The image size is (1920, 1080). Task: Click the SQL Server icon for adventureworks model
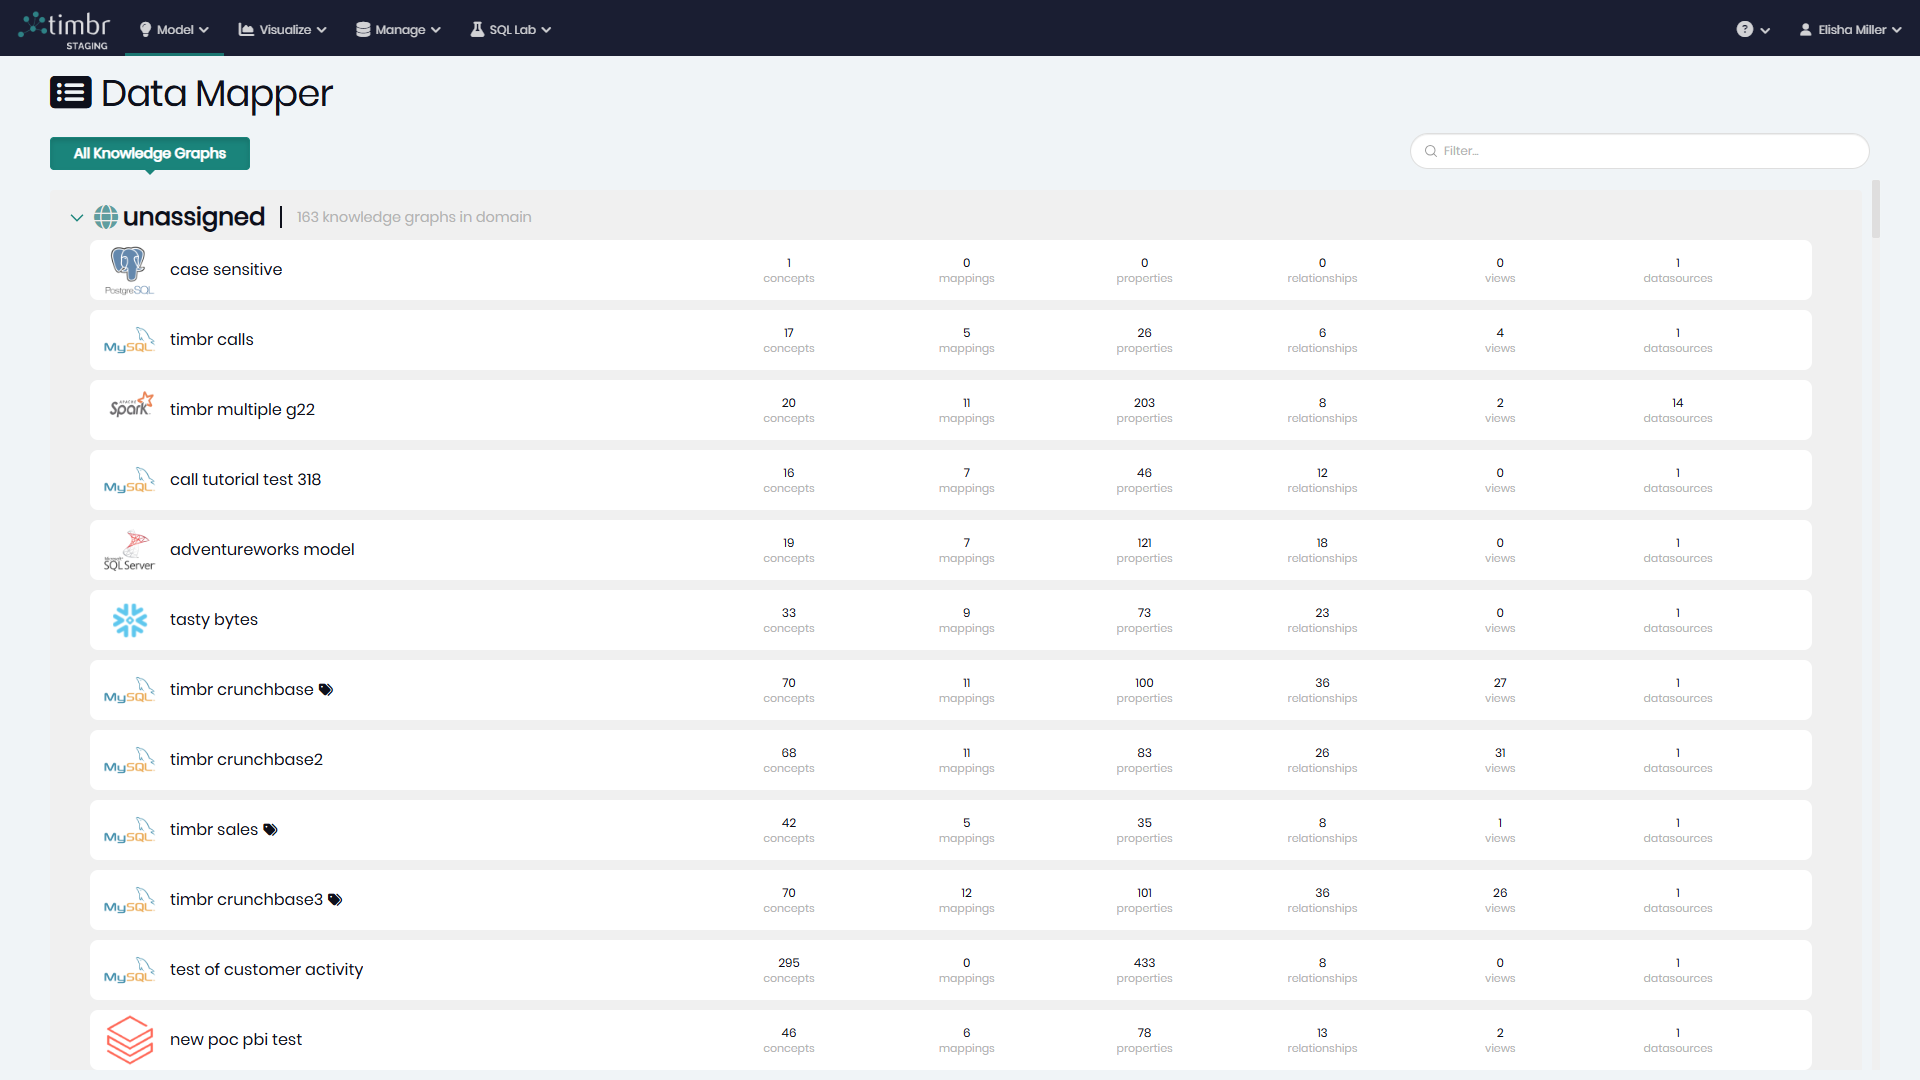point(129,550)
